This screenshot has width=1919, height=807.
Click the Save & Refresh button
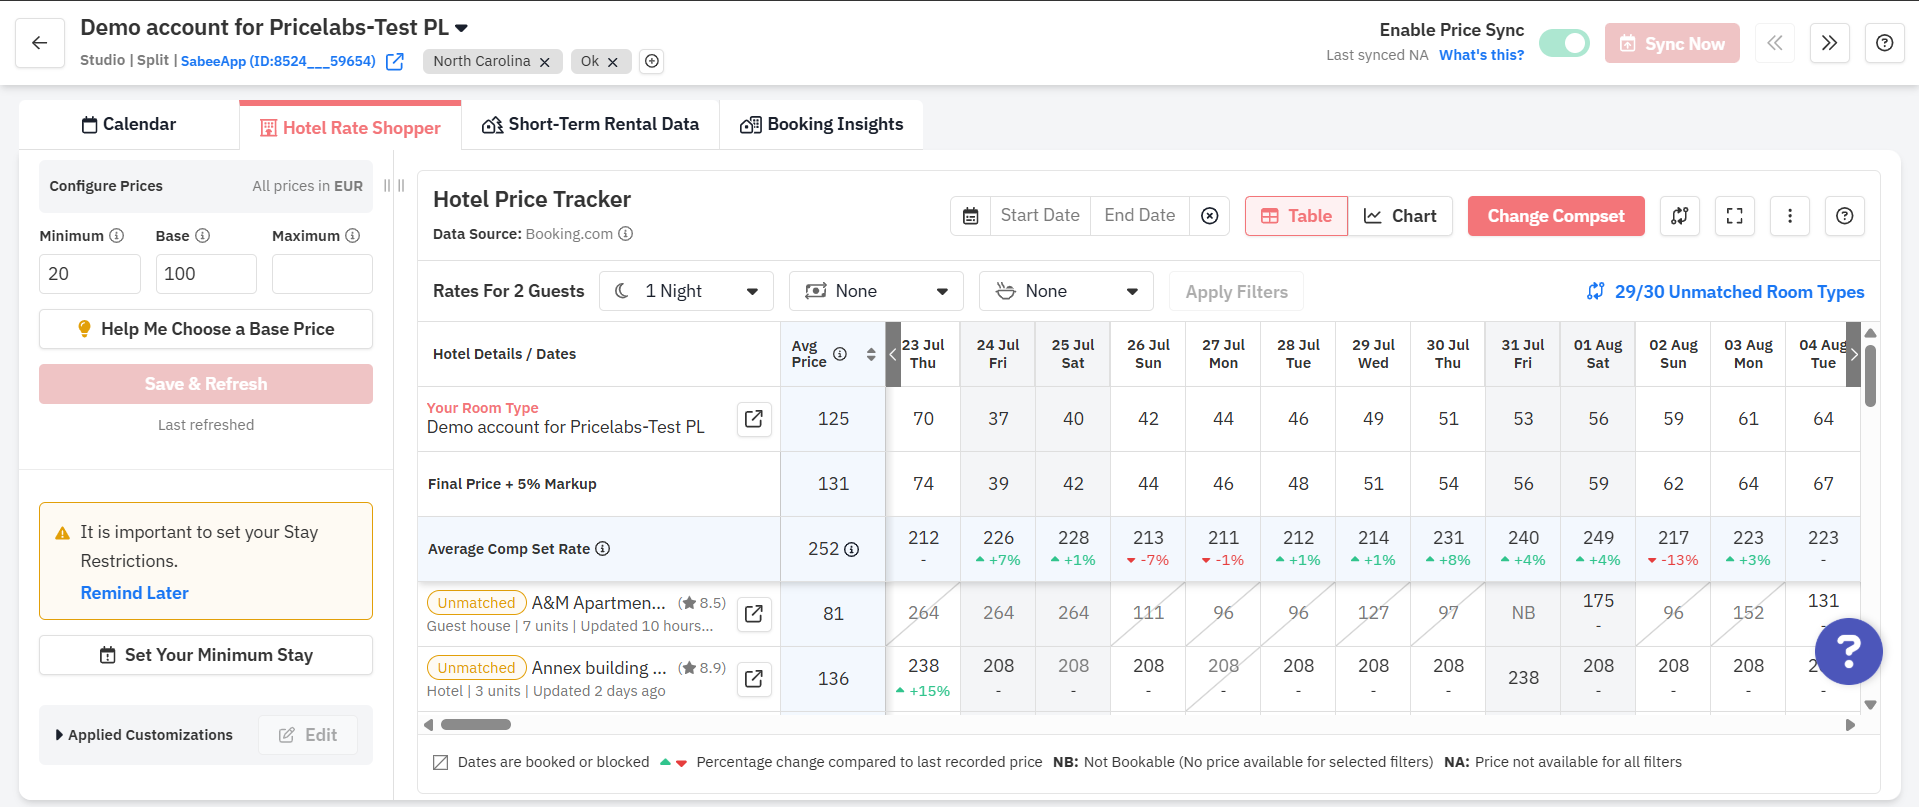pyautogui.click(x=206, y=384)
